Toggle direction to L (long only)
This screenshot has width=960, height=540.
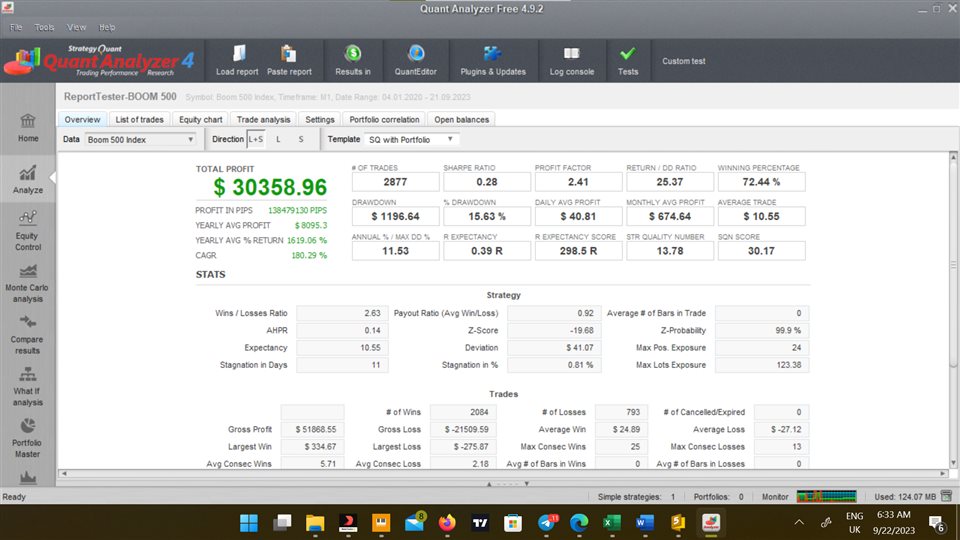point(278,139)
